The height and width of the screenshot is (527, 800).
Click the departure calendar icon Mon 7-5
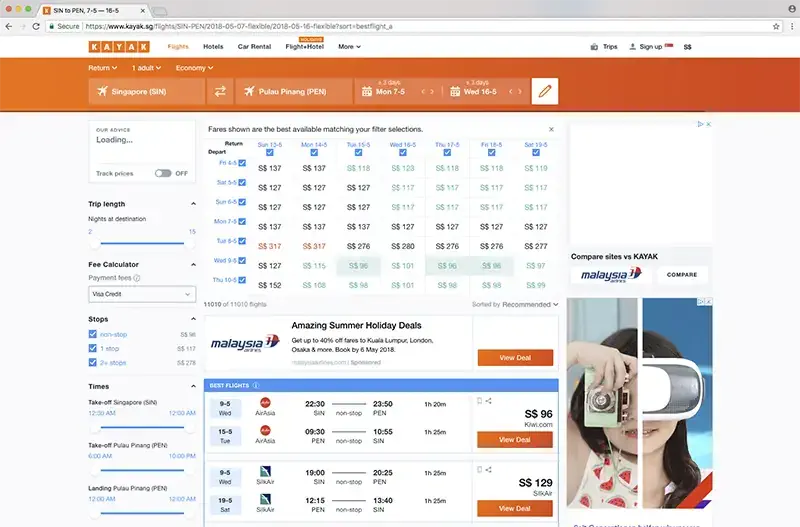(366, 92)
